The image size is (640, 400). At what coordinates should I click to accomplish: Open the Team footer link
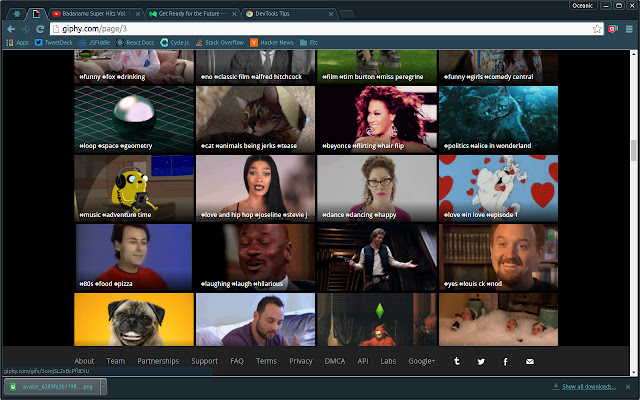[116, 361]
